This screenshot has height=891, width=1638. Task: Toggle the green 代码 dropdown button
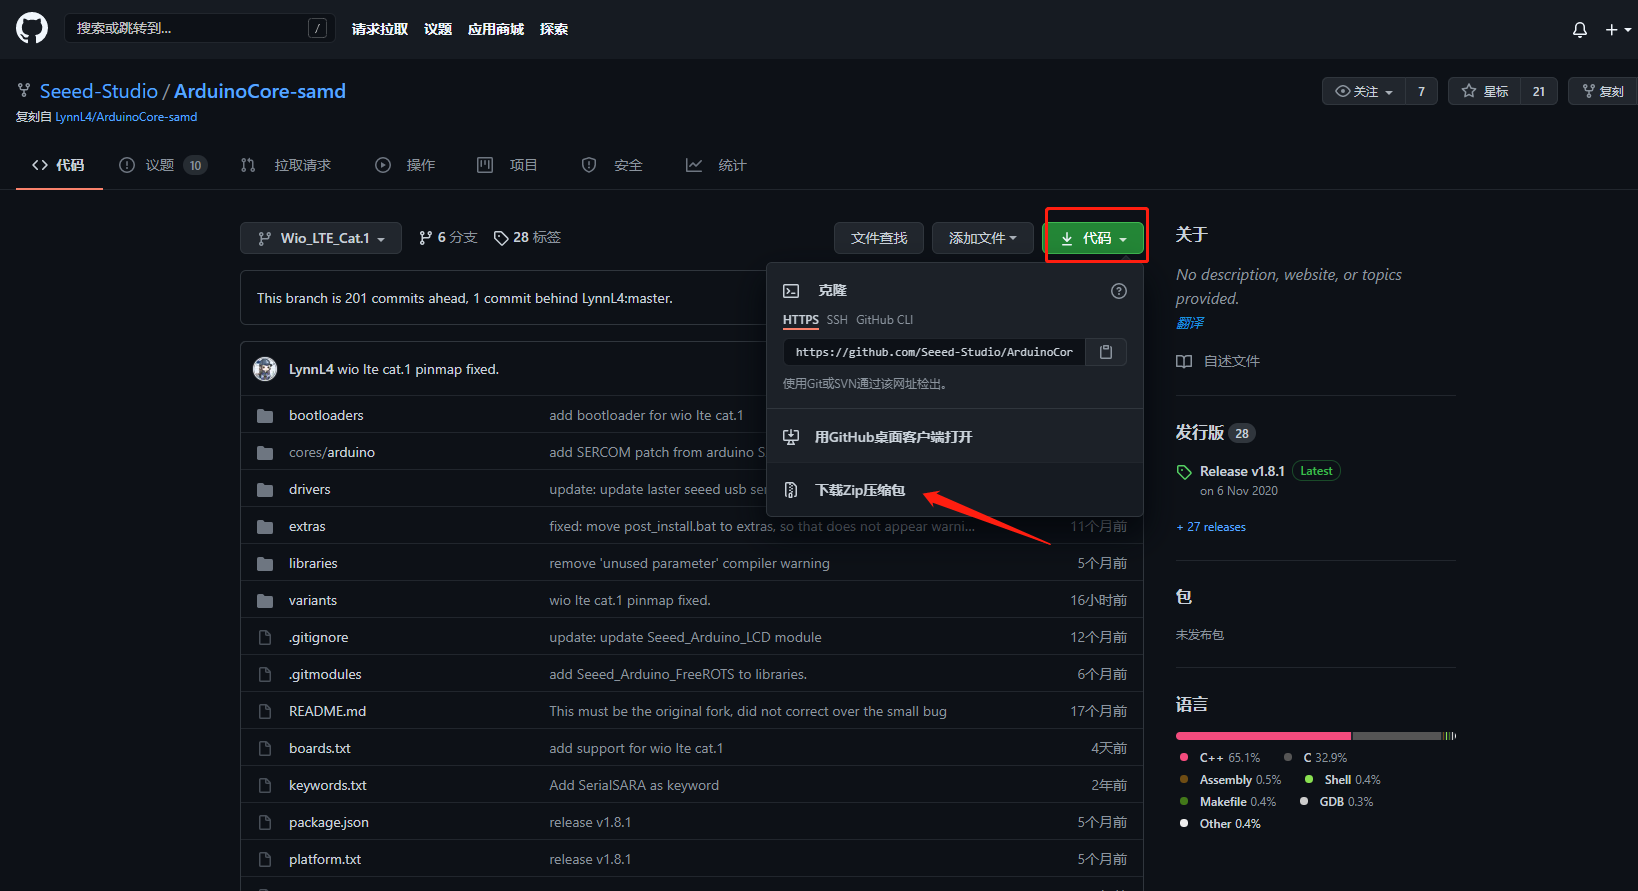pos(1094,238)
